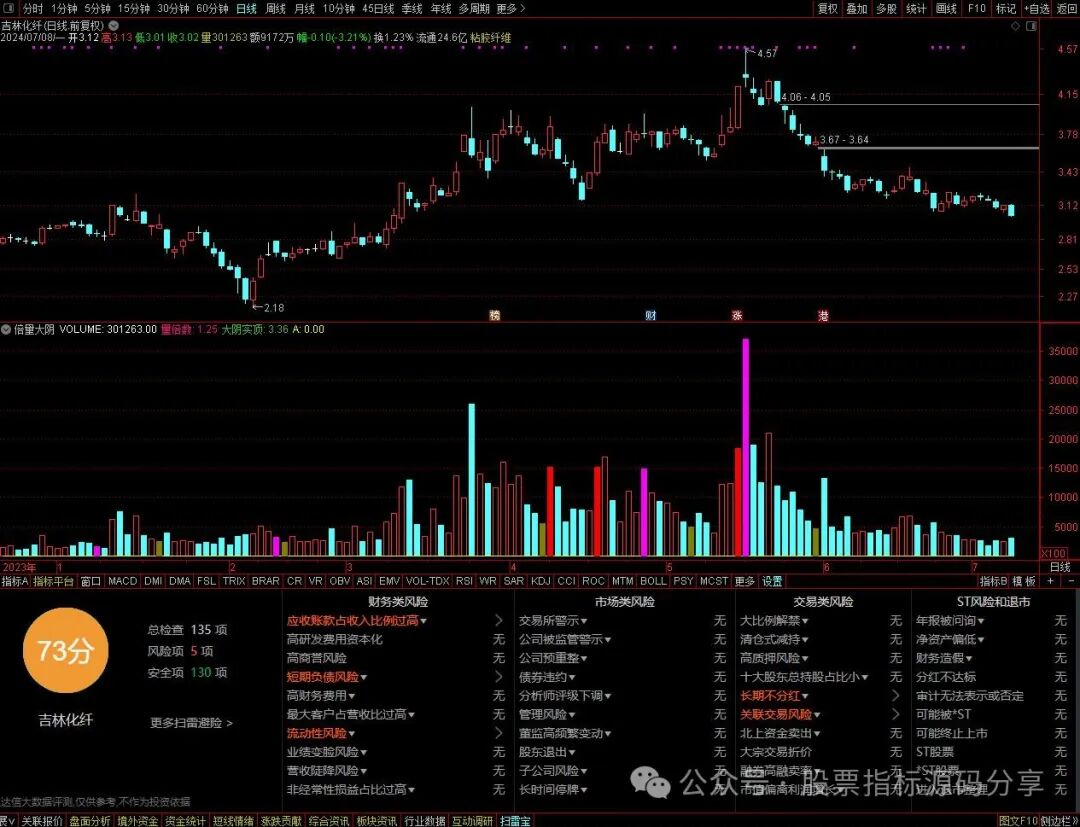The image size is (1080, 827).
Task: Click the 日线 label on the time axis
Action: coord(1059,567)
